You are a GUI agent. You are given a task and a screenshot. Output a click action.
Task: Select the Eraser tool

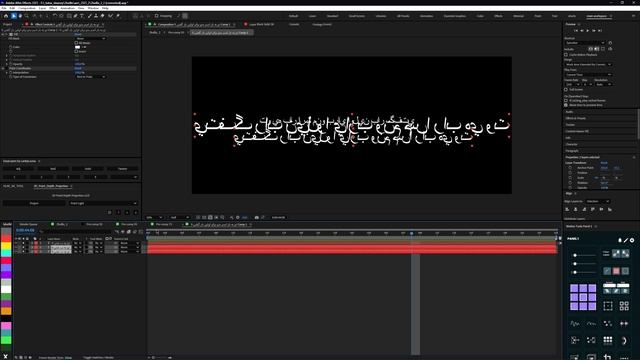102,16
